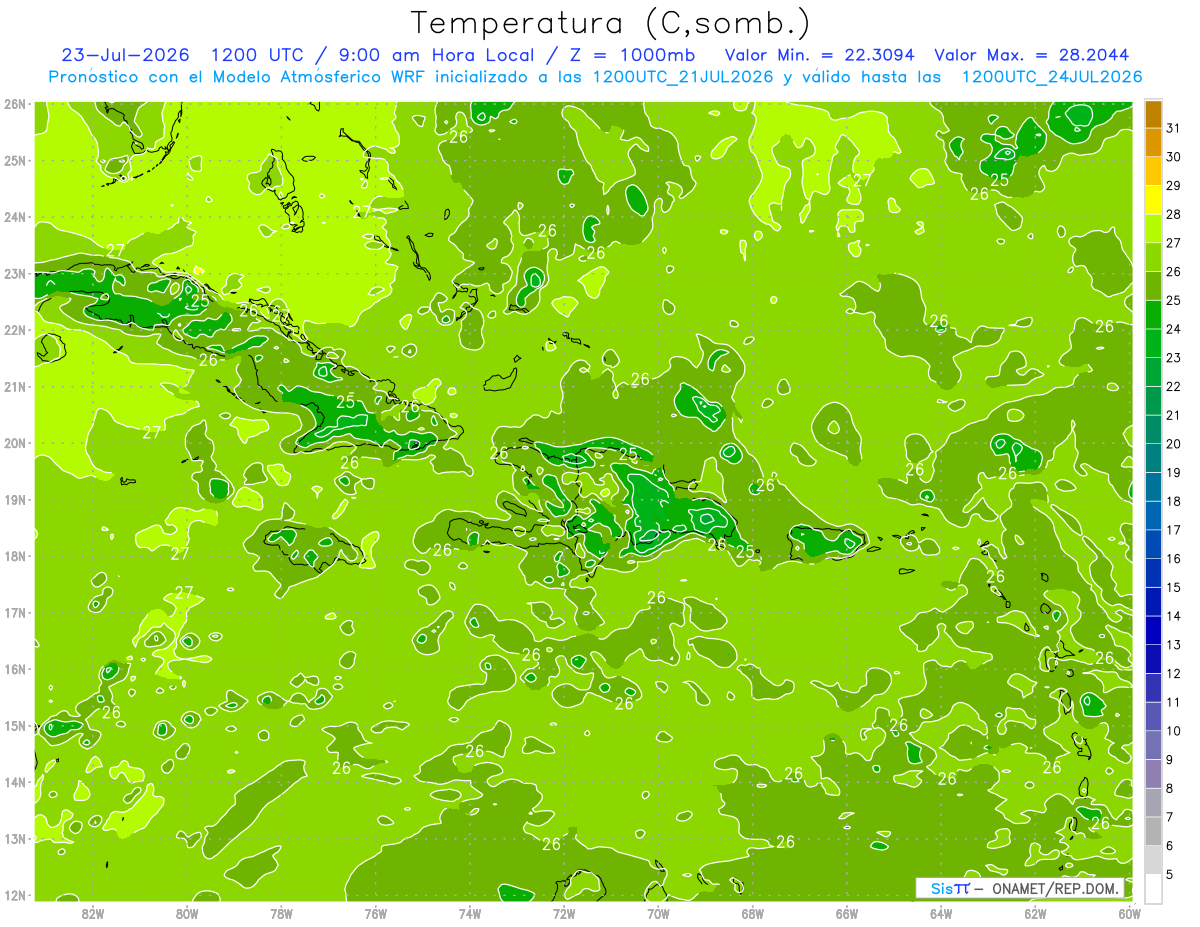This screenshot has width=1200, height=927.
Task: Click the '66W' longitude axis label
Action: pyautogui.click(x=846, y=912)
